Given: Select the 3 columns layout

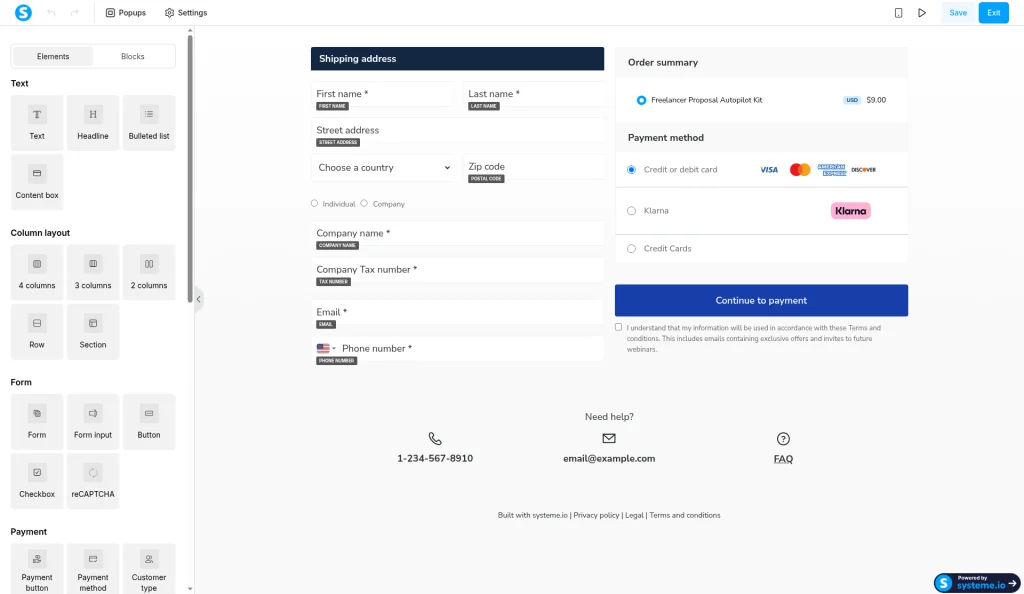Looking at the screenshot, I should pos(93,272).
